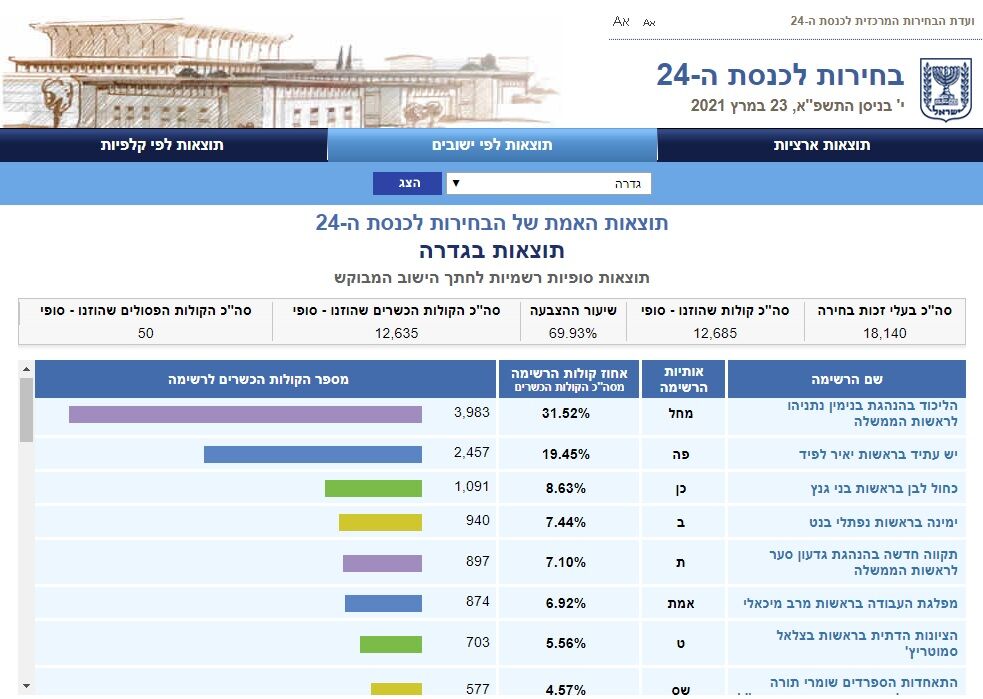Click the אחוז קולות הרשימה column header
This screenshot has width=983, height=699.
(568, 379)
